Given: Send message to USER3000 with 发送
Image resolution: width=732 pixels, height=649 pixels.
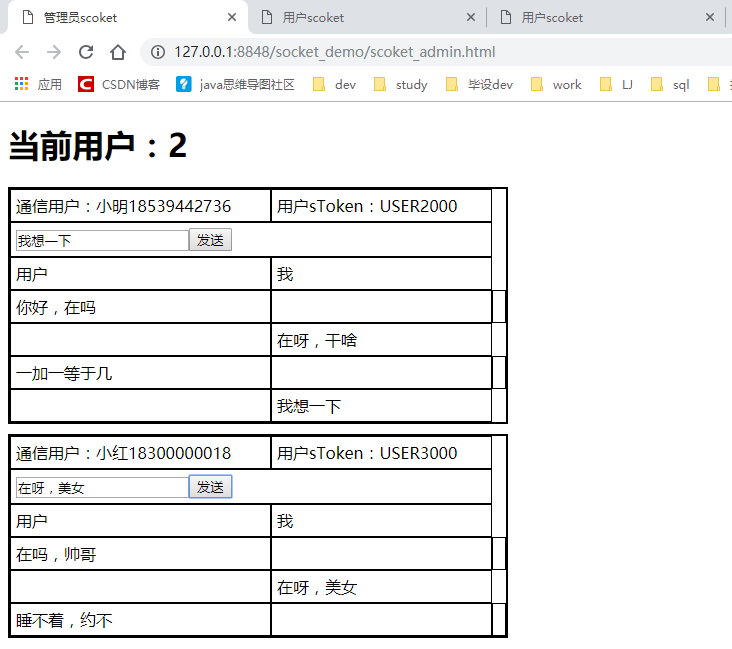Looking at the screenshot, I should 210,487.
